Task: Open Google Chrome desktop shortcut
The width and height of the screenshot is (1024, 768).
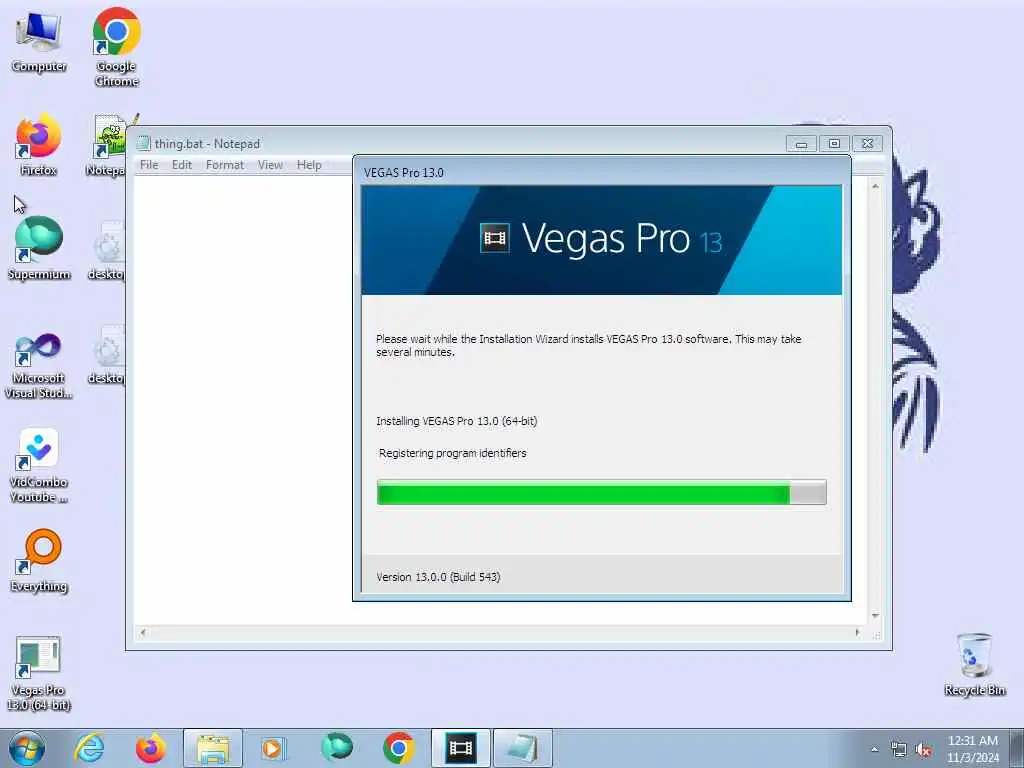Action: coord(116,47)
